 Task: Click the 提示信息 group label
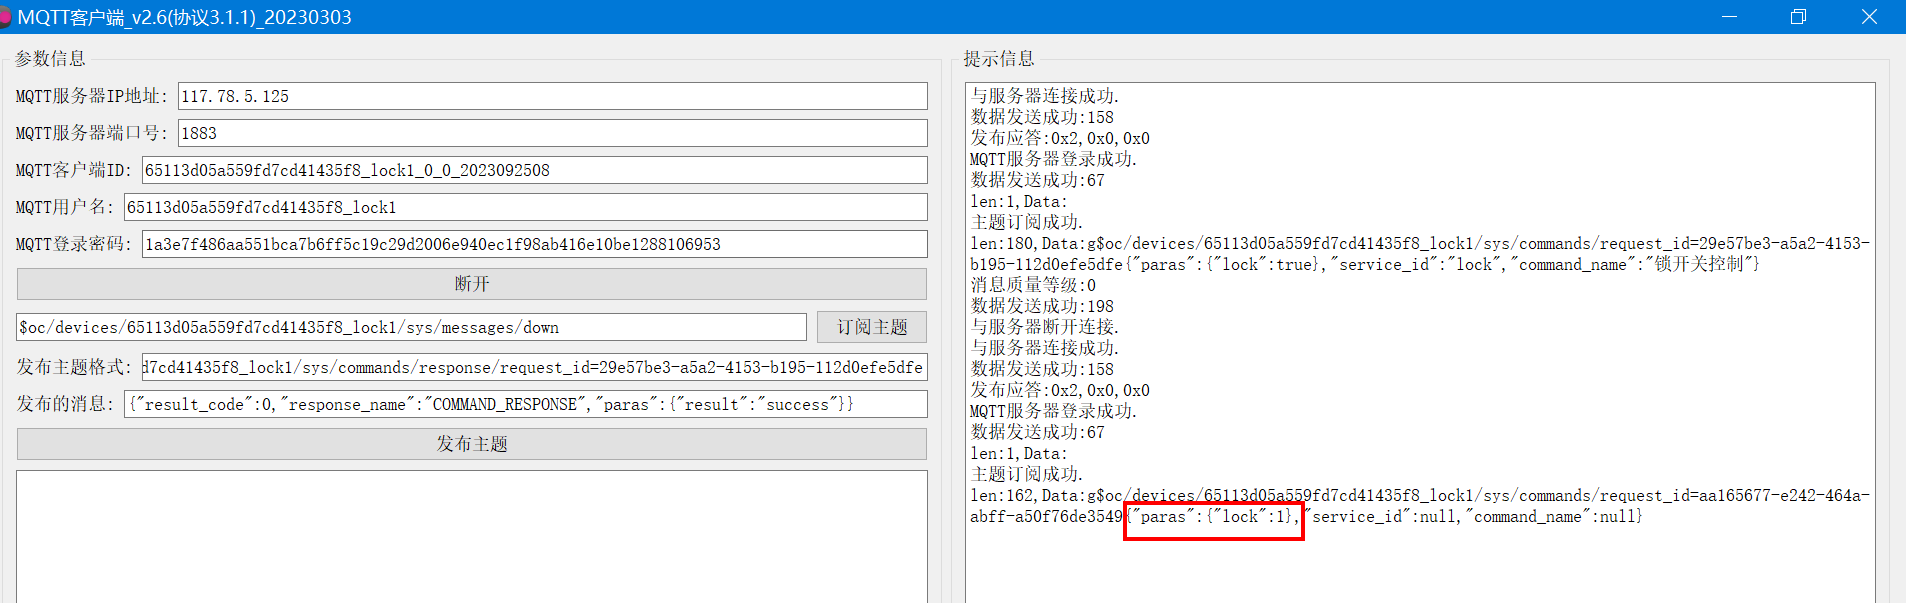(999, 59)
